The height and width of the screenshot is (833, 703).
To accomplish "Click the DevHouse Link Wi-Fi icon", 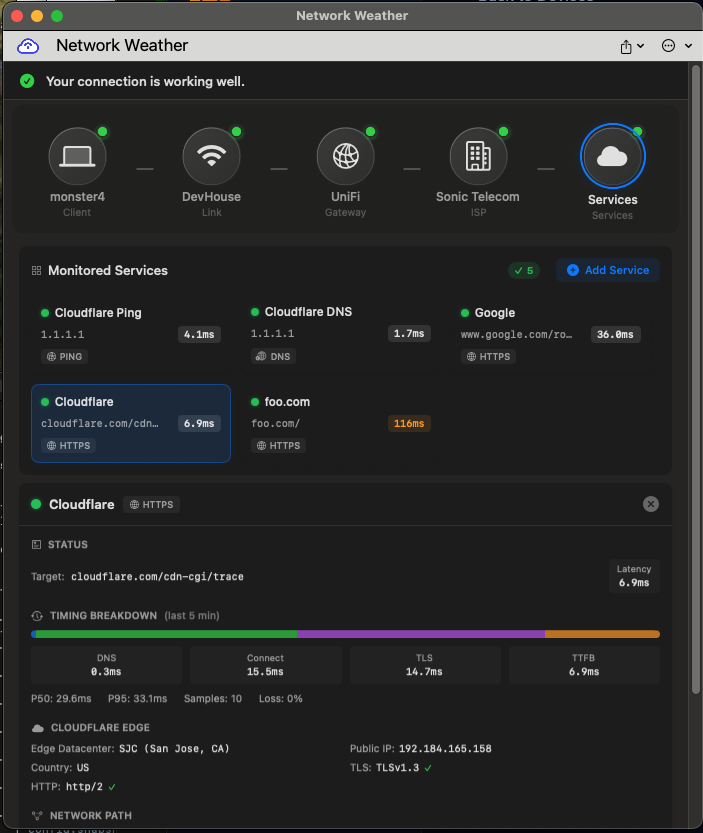I will pos(211,155).
